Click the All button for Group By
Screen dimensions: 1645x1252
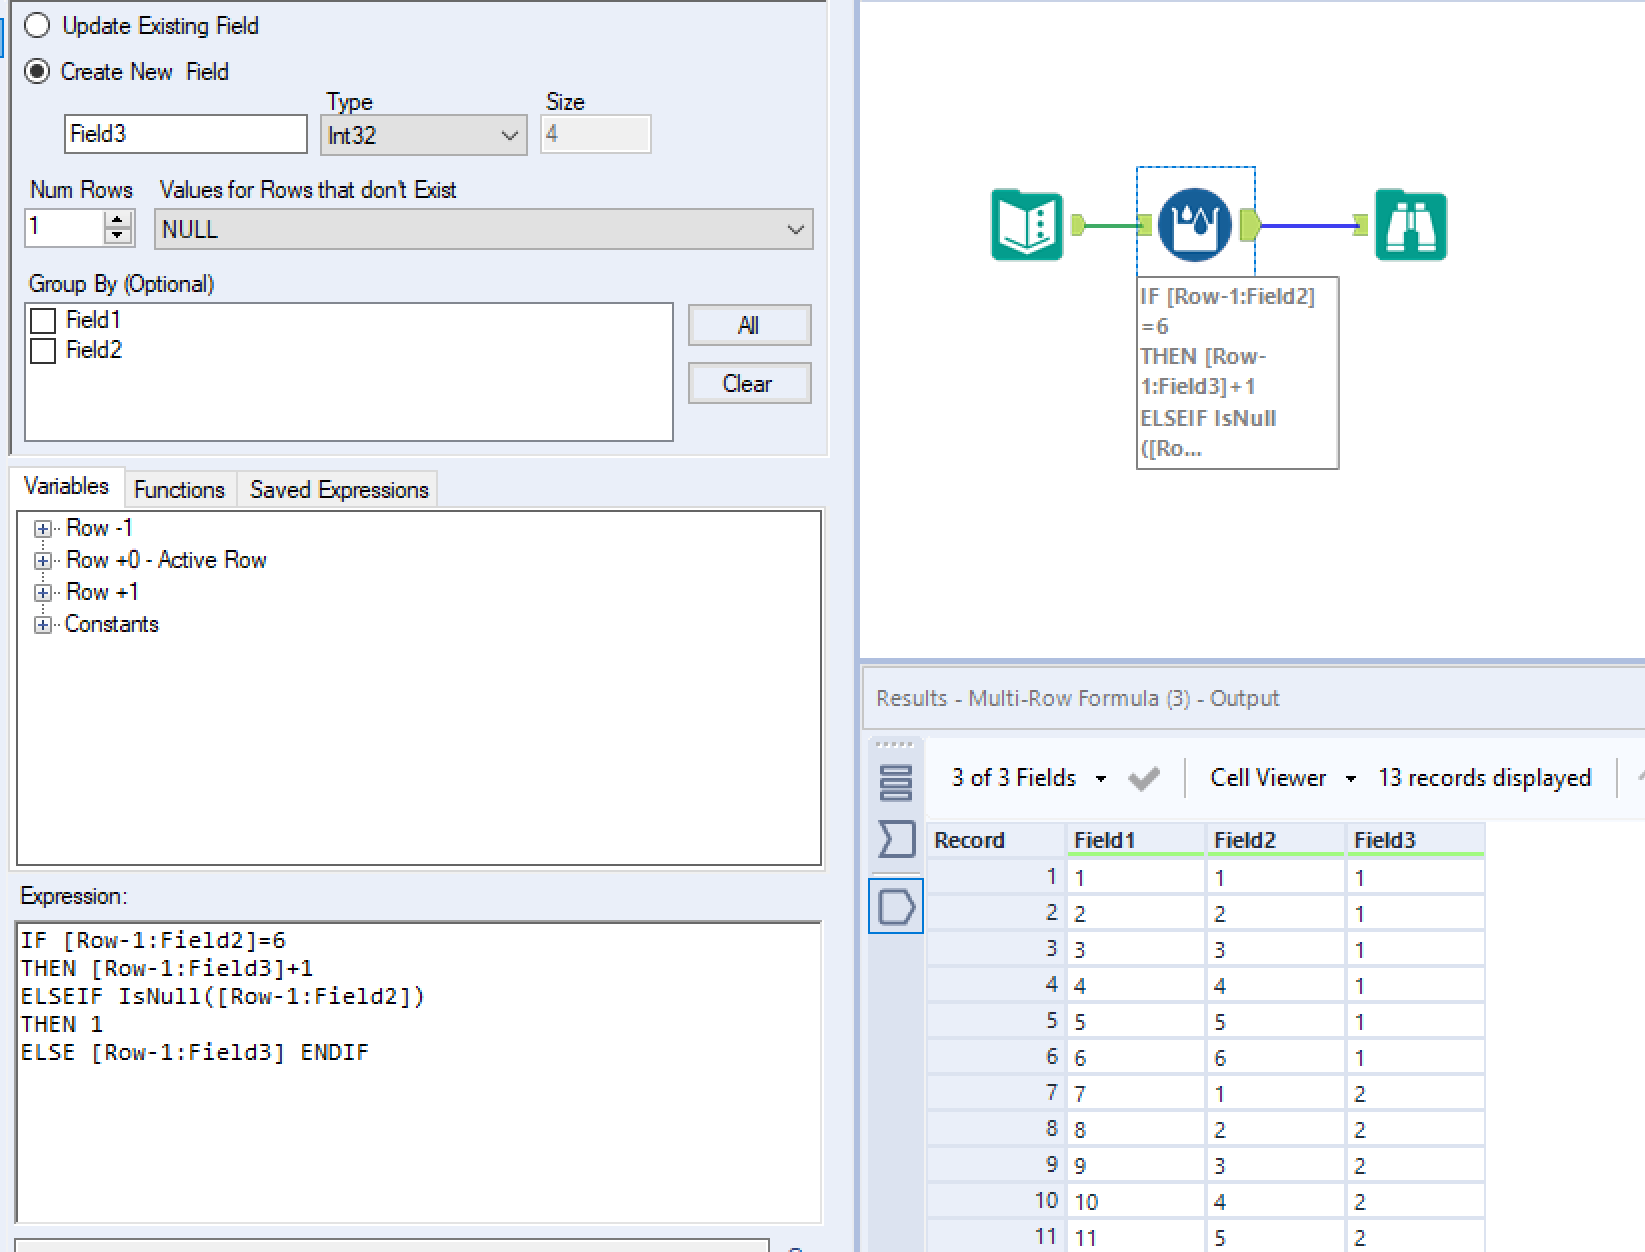[x=748, y=324]
